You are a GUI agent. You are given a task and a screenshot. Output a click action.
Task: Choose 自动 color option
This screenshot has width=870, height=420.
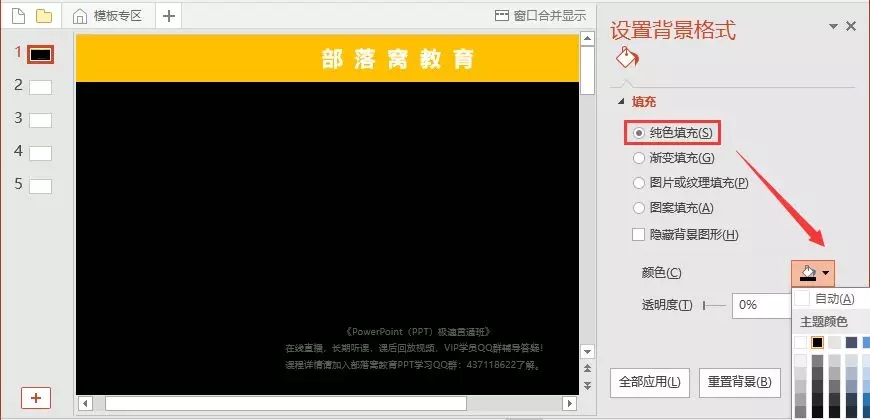[830, 298]
